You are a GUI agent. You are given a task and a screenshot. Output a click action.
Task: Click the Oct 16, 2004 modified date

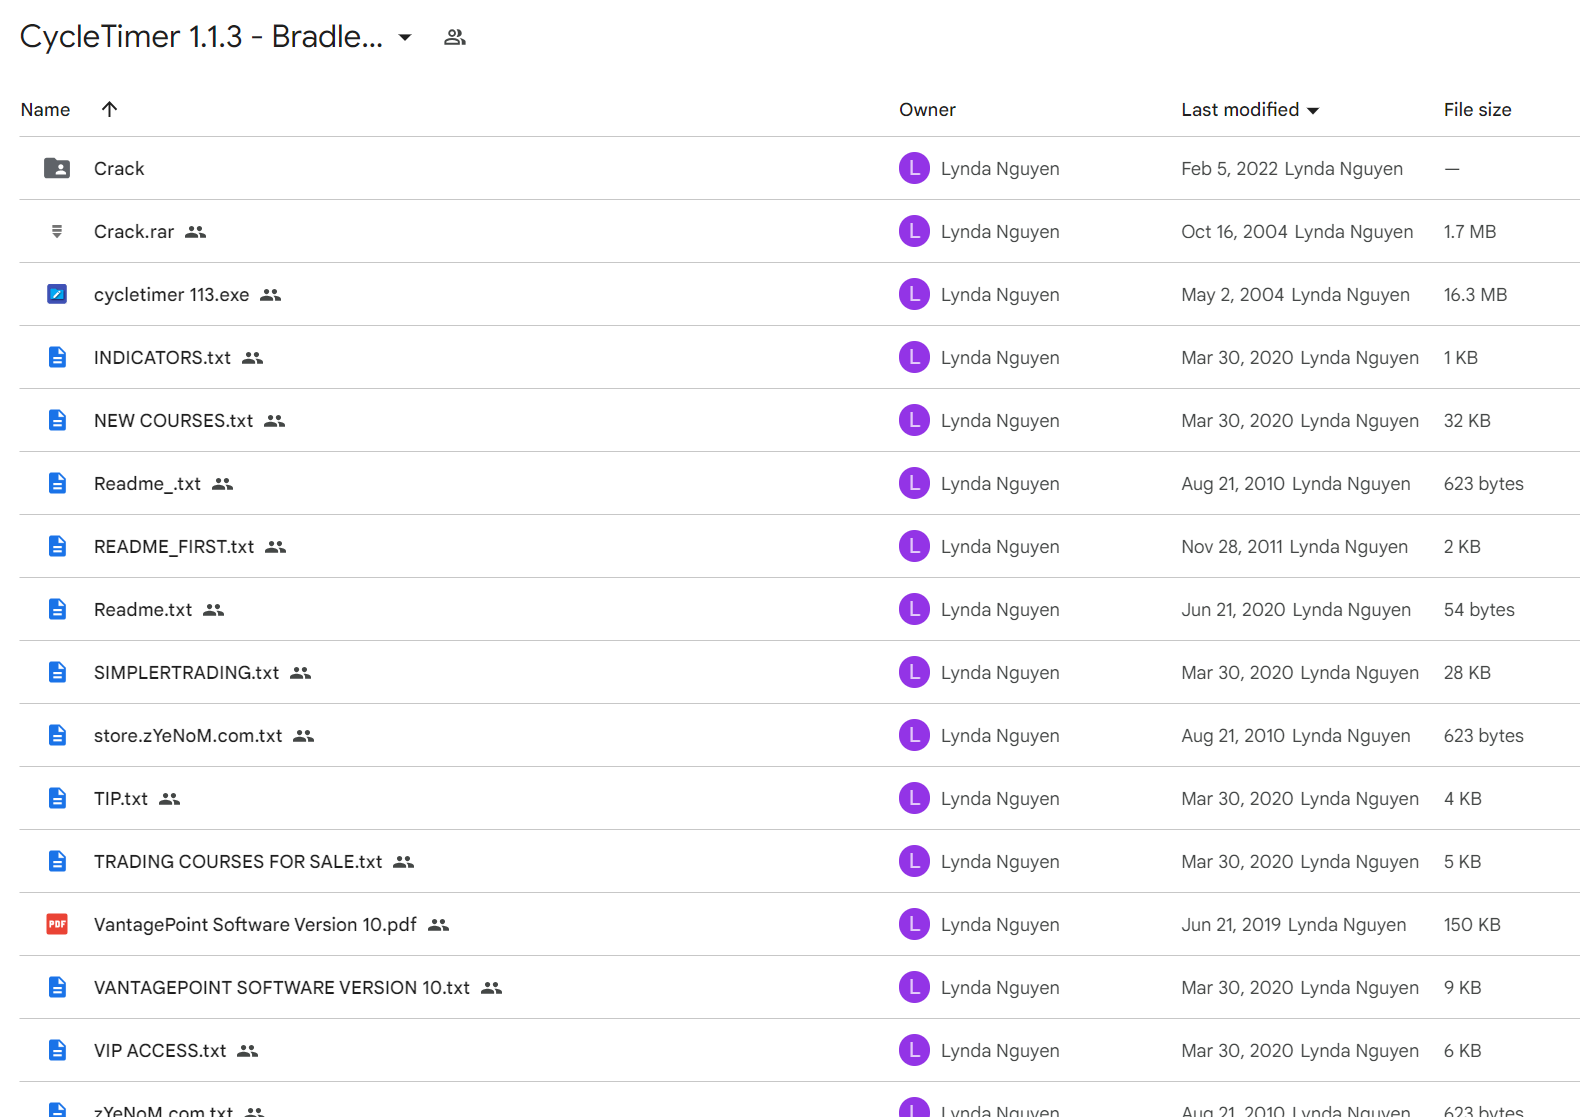coord(1234,232)
